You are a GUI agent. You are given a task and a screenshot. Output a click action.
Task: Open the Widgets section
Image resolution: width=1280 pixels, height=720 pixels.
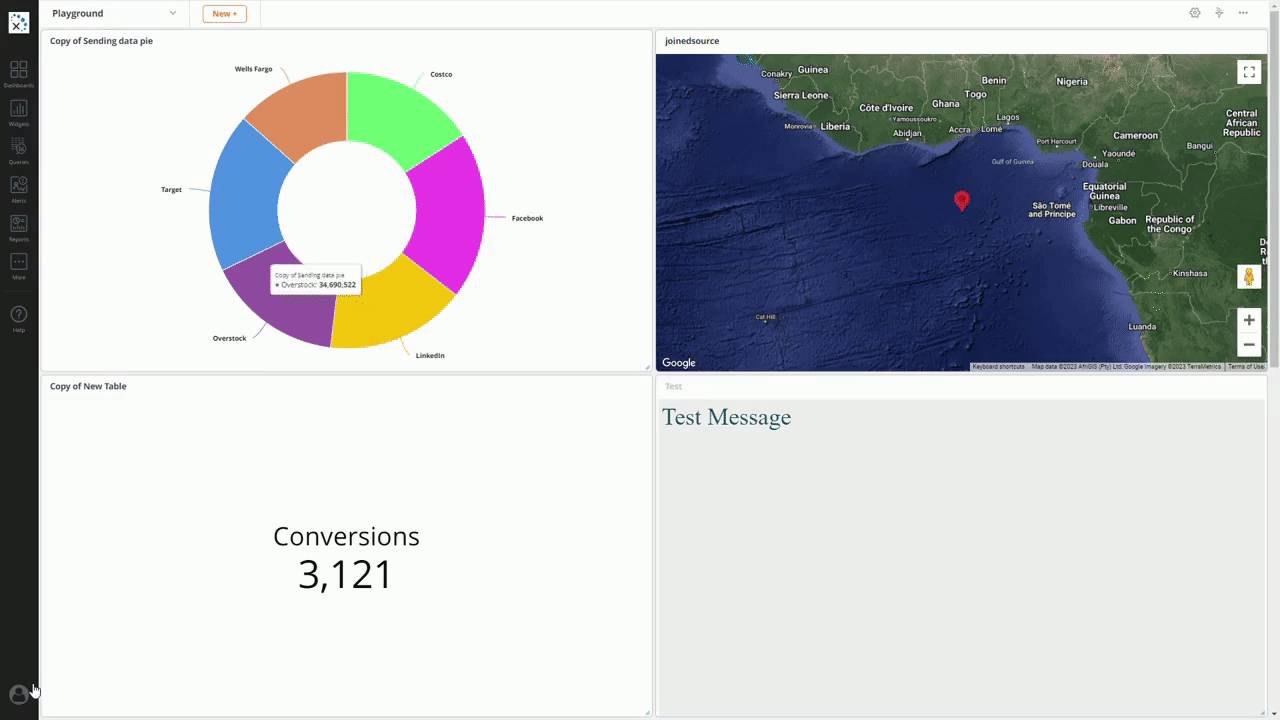click(x=18, y=112)
